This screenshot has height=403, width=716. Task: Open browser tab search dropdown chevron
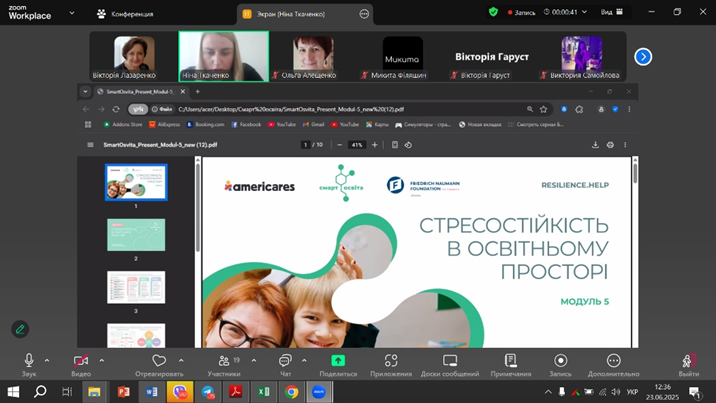click(x=85, y=92)
